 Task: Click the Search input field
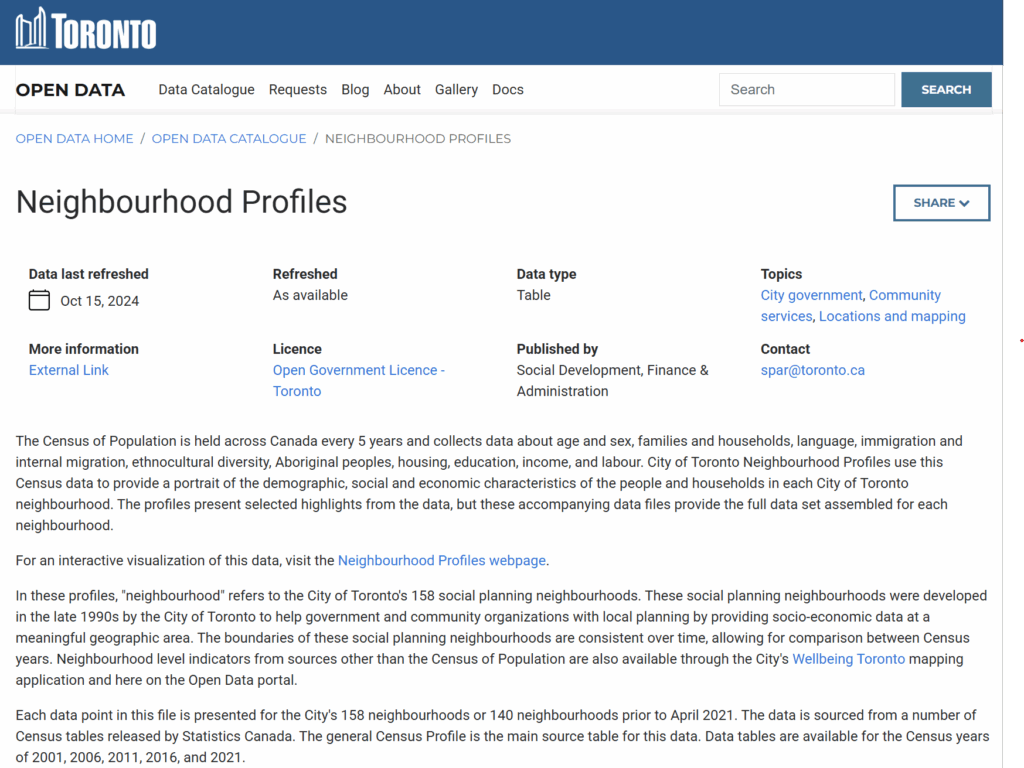pos(806,90)
